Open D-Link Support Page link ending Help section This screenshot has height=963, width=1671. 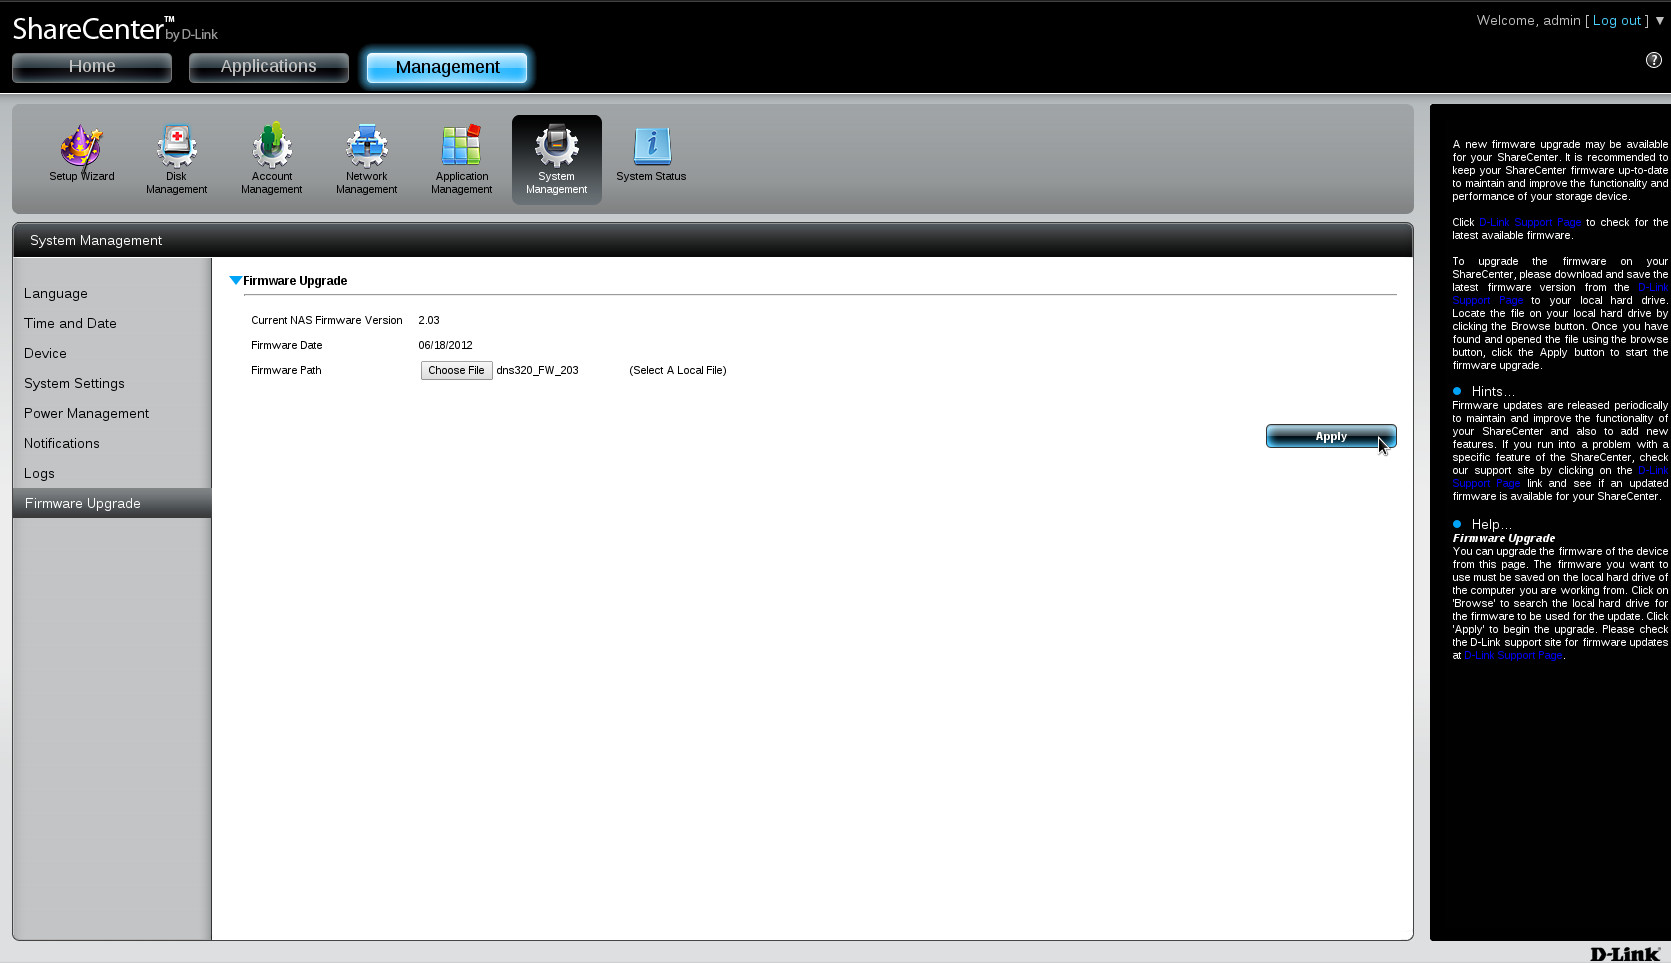(1513, 656)
